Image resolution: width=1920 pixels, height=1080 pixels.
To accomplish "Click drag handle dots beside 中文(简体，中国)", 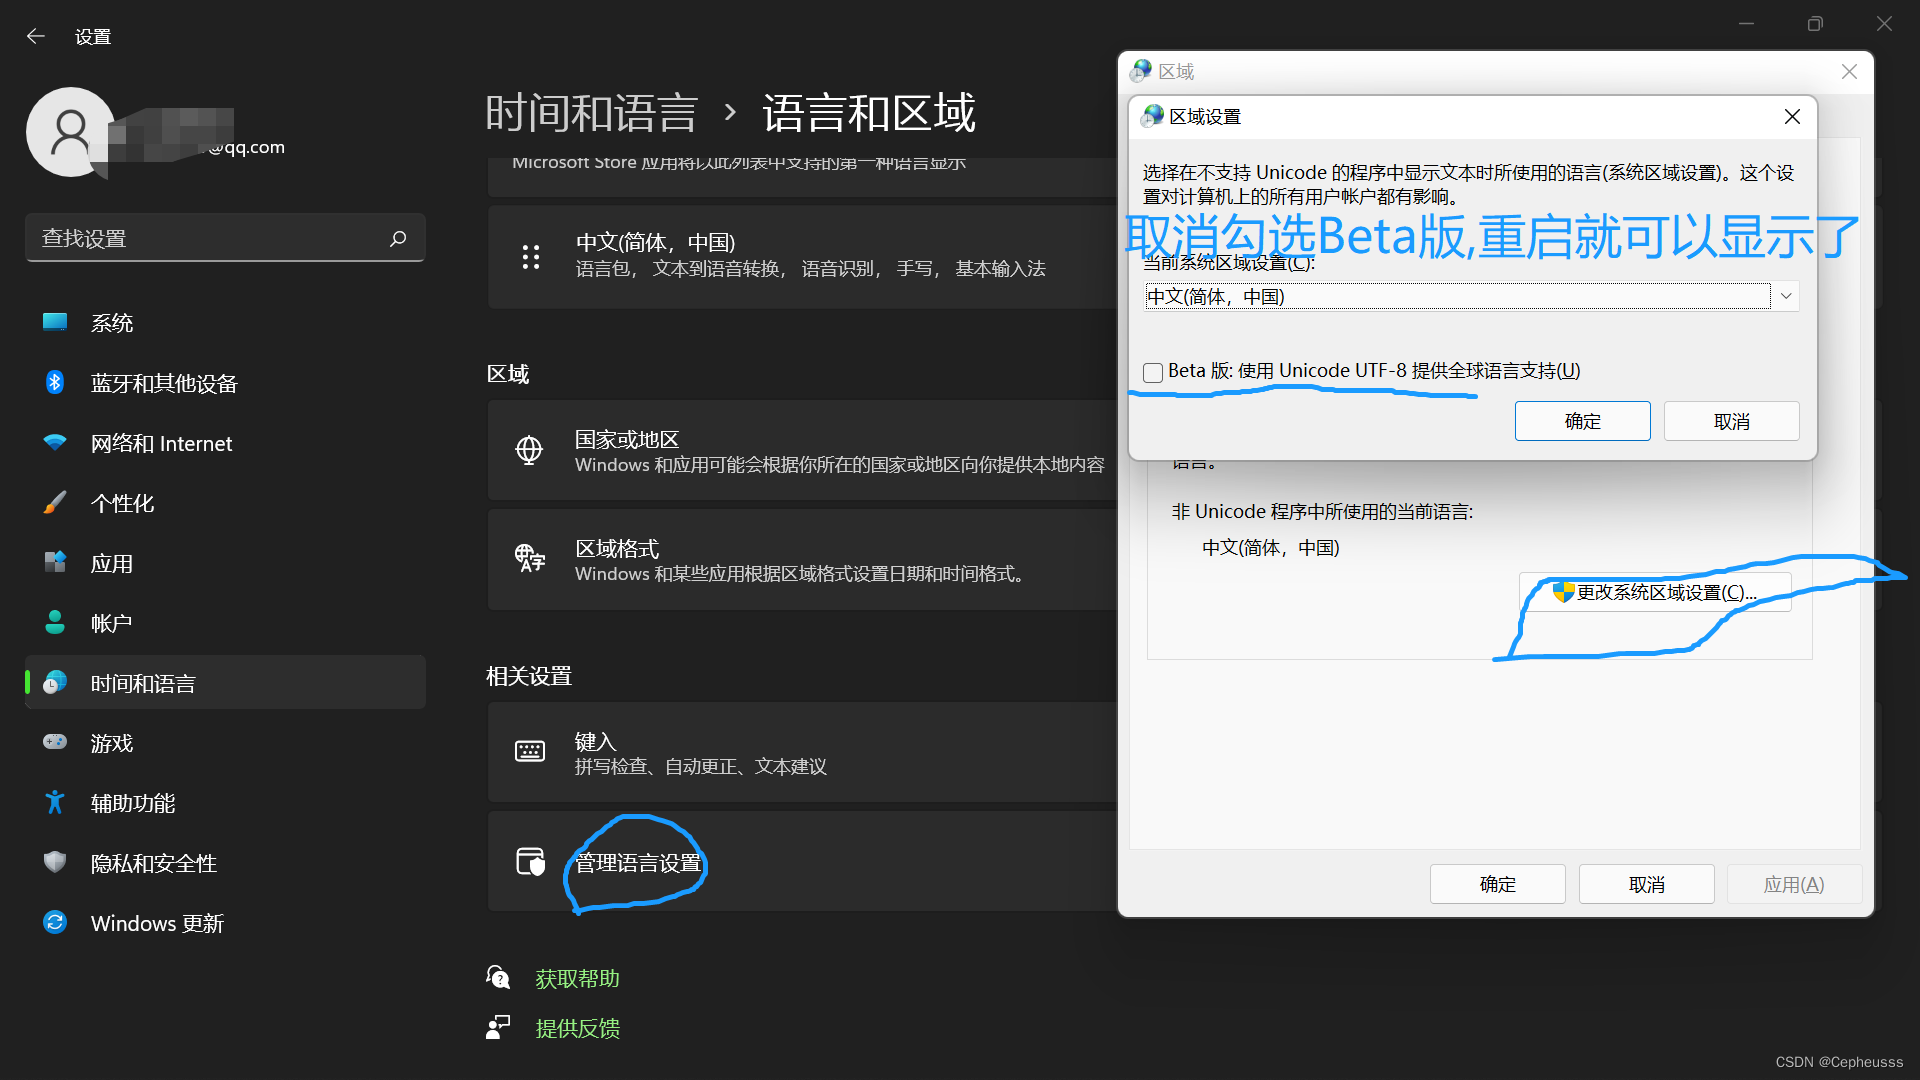I will click(x=531, y=257).
